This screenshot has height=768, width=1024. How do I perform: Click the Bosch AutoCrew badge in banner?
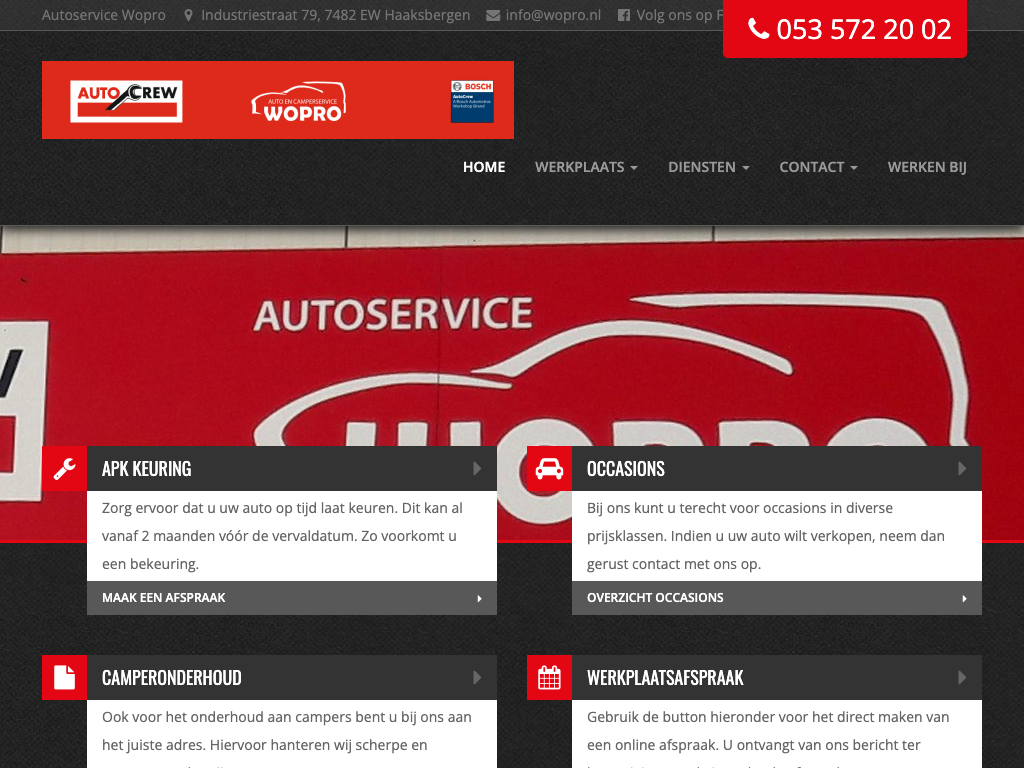472,101
